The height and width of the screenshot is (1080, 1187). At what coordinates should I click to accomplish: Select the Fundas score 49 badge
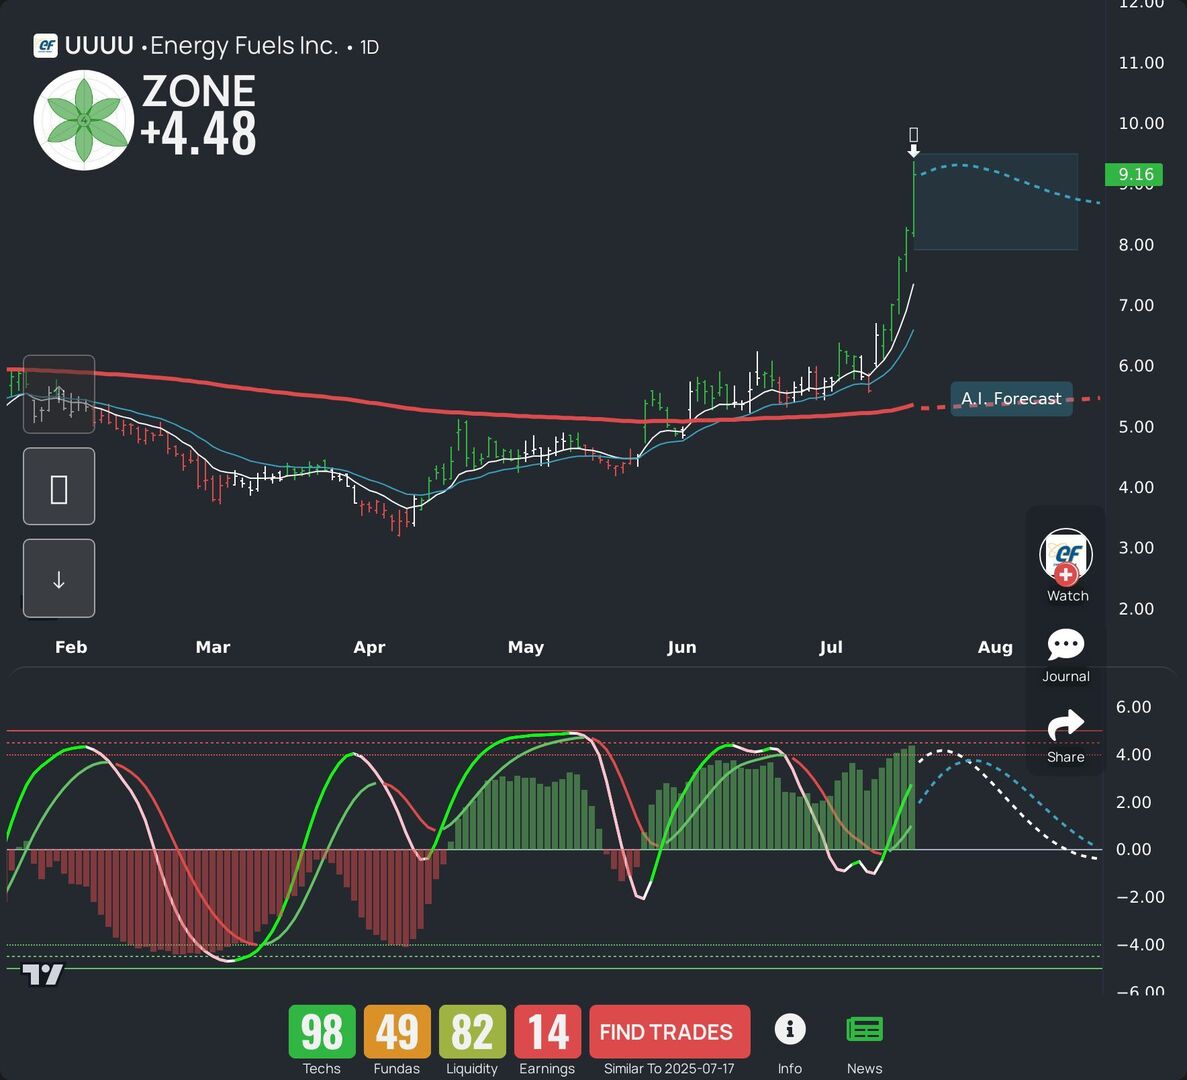pyautogui.click(x=397, y=1032)
